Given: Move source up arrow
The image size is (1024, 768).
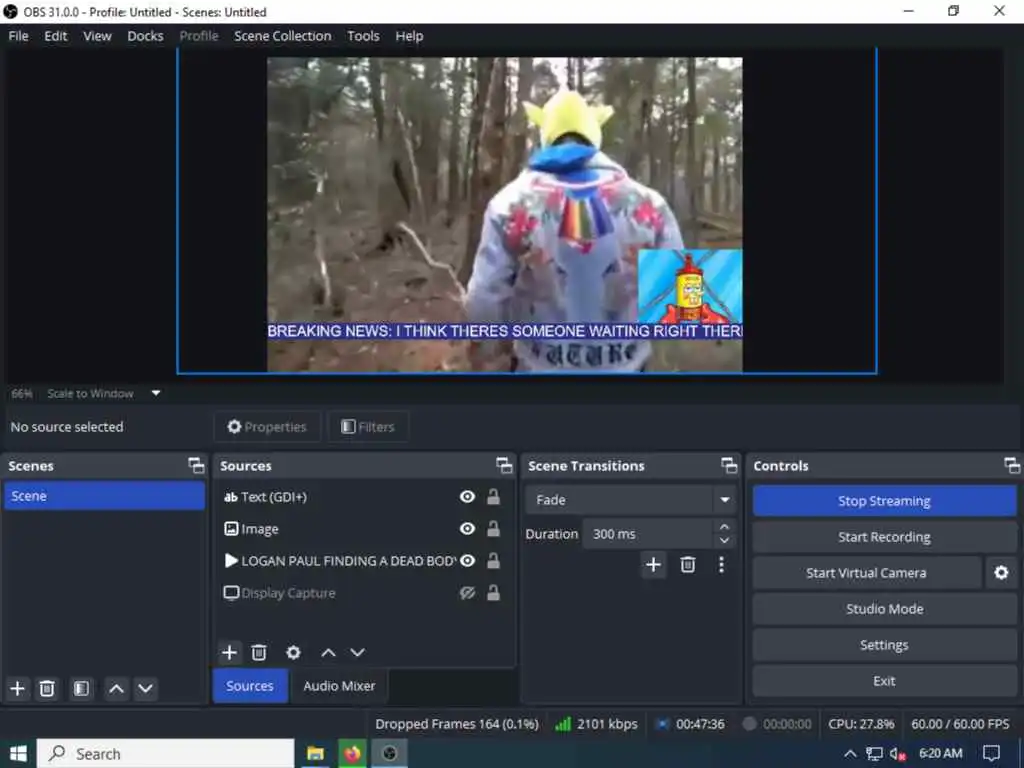Looking at the screenshot, I should point(328,652).
